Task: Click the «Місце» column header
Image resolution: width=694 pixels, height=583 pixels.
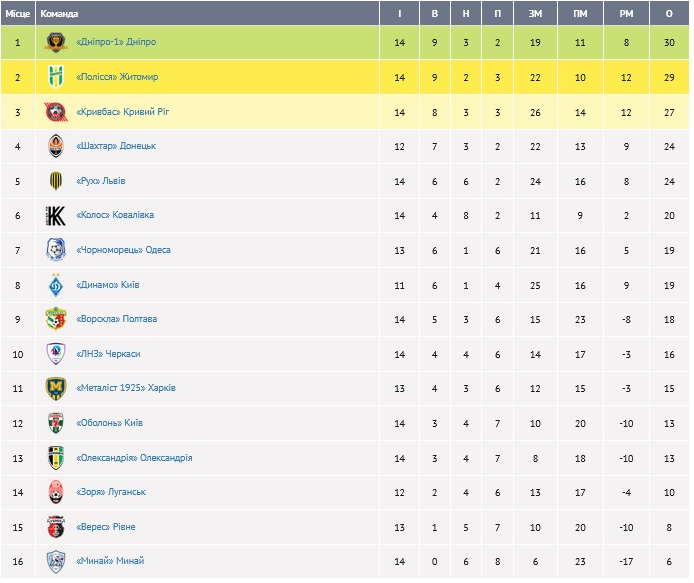Action: coord(18,14)
